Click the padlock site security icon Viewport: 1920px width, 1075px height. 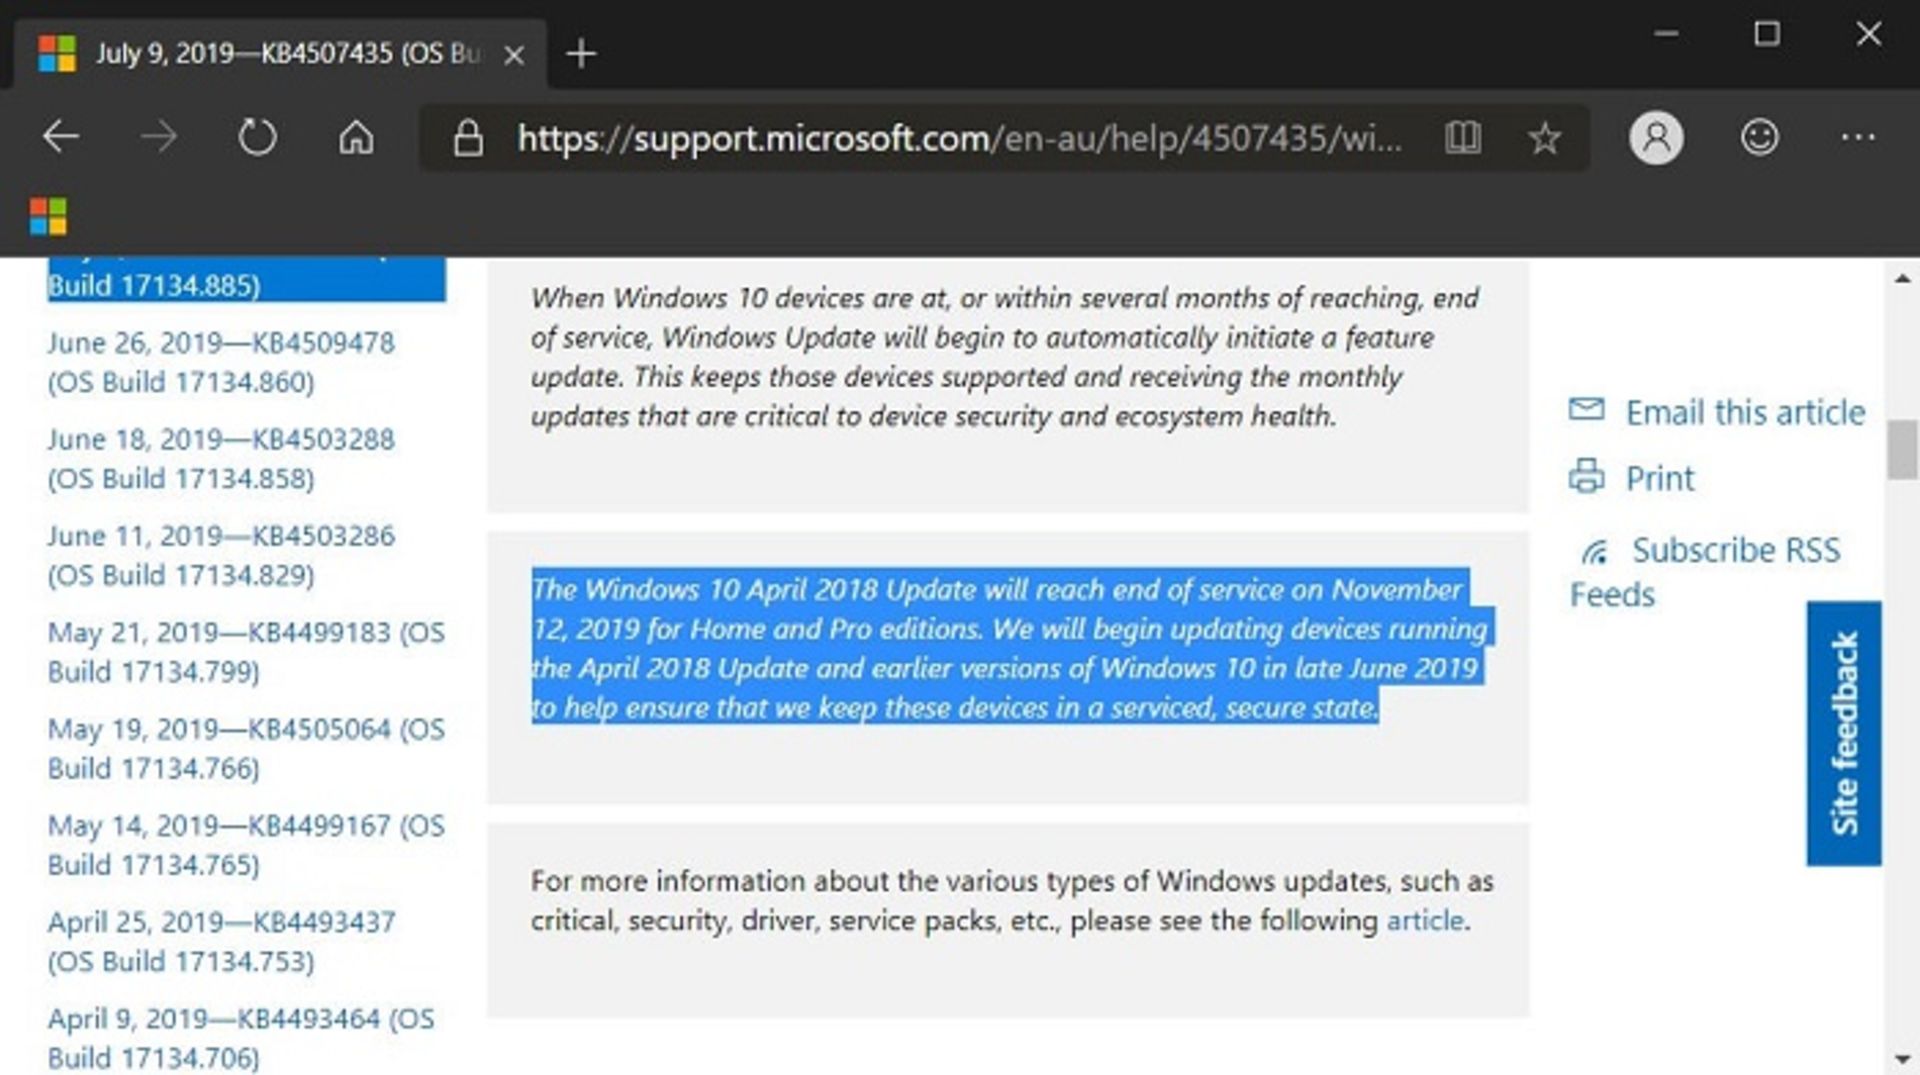[468, 138]
